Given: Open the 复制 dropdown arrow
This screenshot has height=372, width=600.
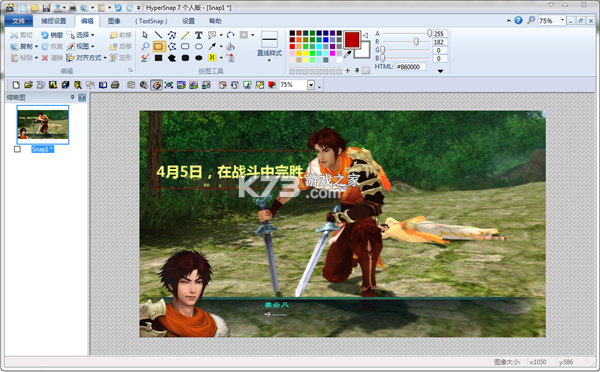Looking at the screenshot, I should click(36, 47).
